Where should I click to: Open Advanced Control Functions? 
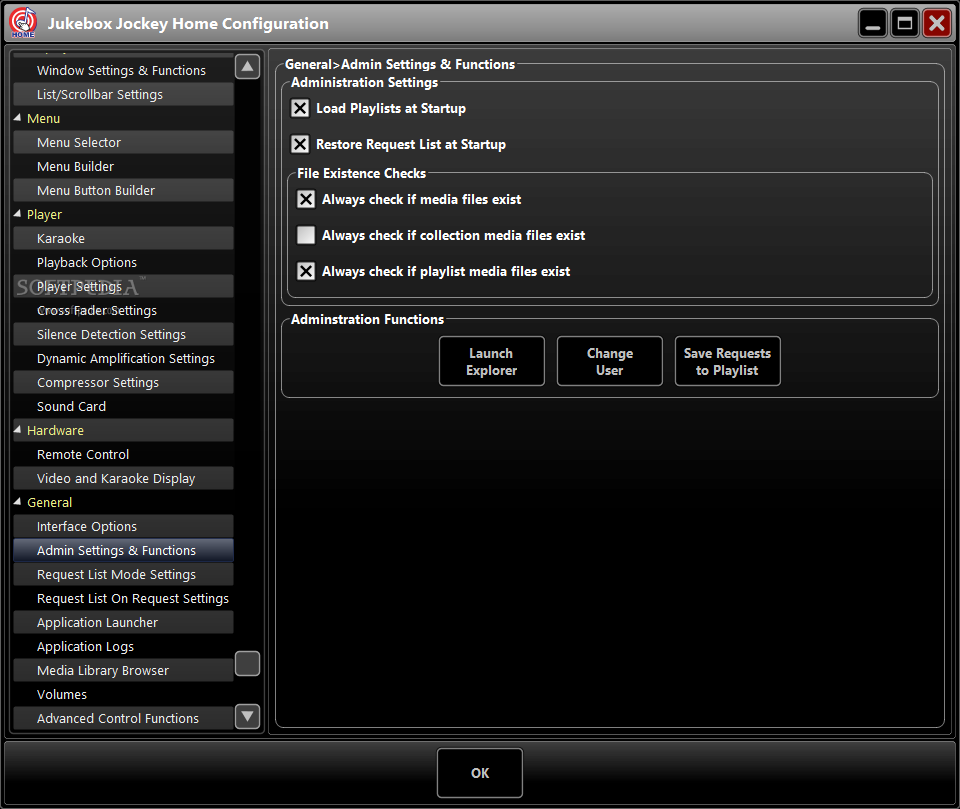pyautogui.click(x=123, y=718)
